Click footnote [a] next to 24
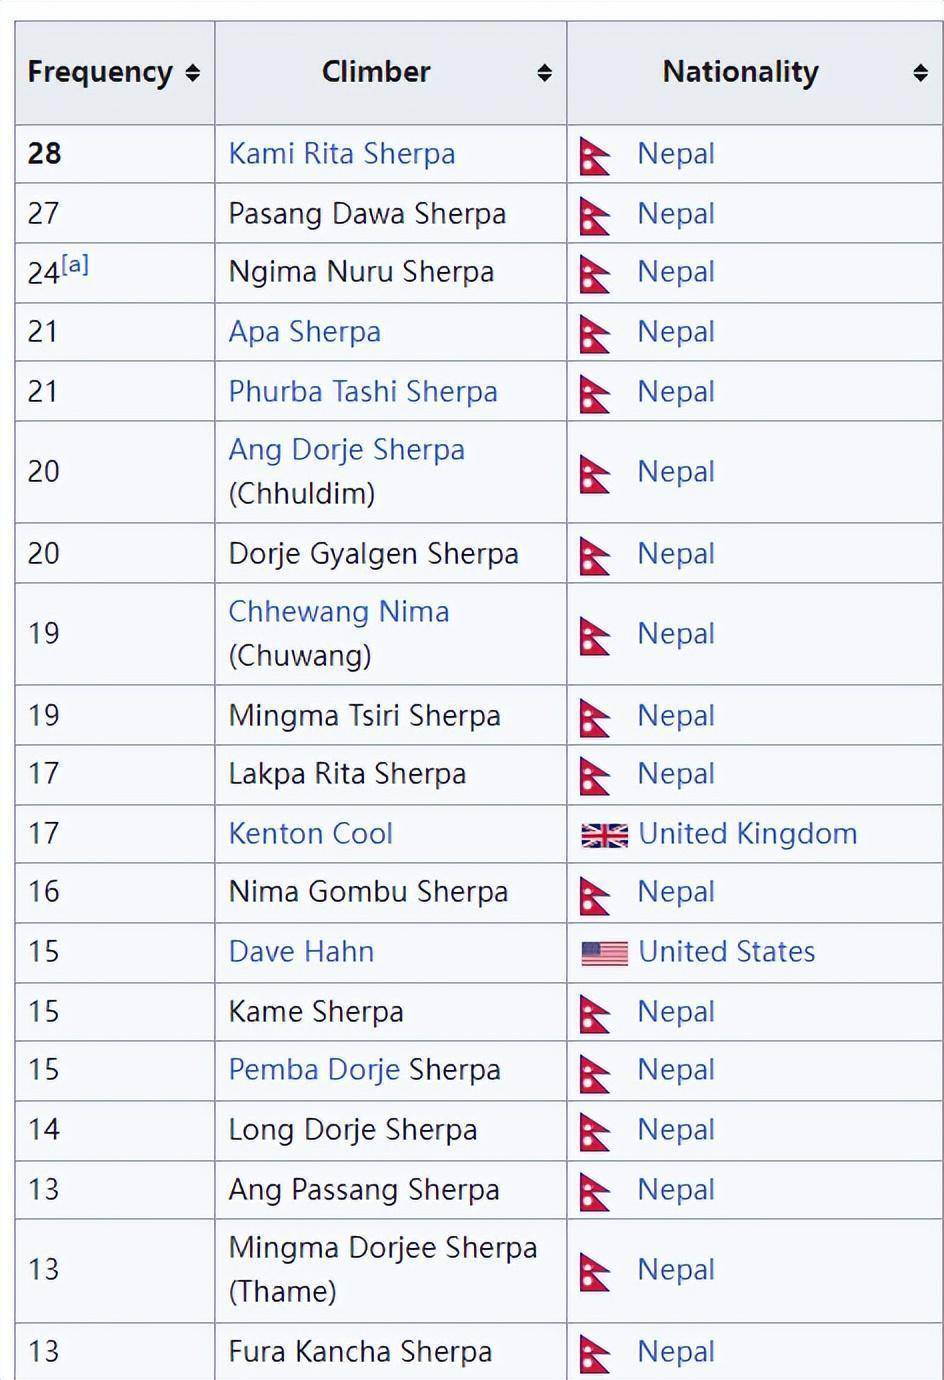Screen dimensions: 944x1380 tap(75, 265)
